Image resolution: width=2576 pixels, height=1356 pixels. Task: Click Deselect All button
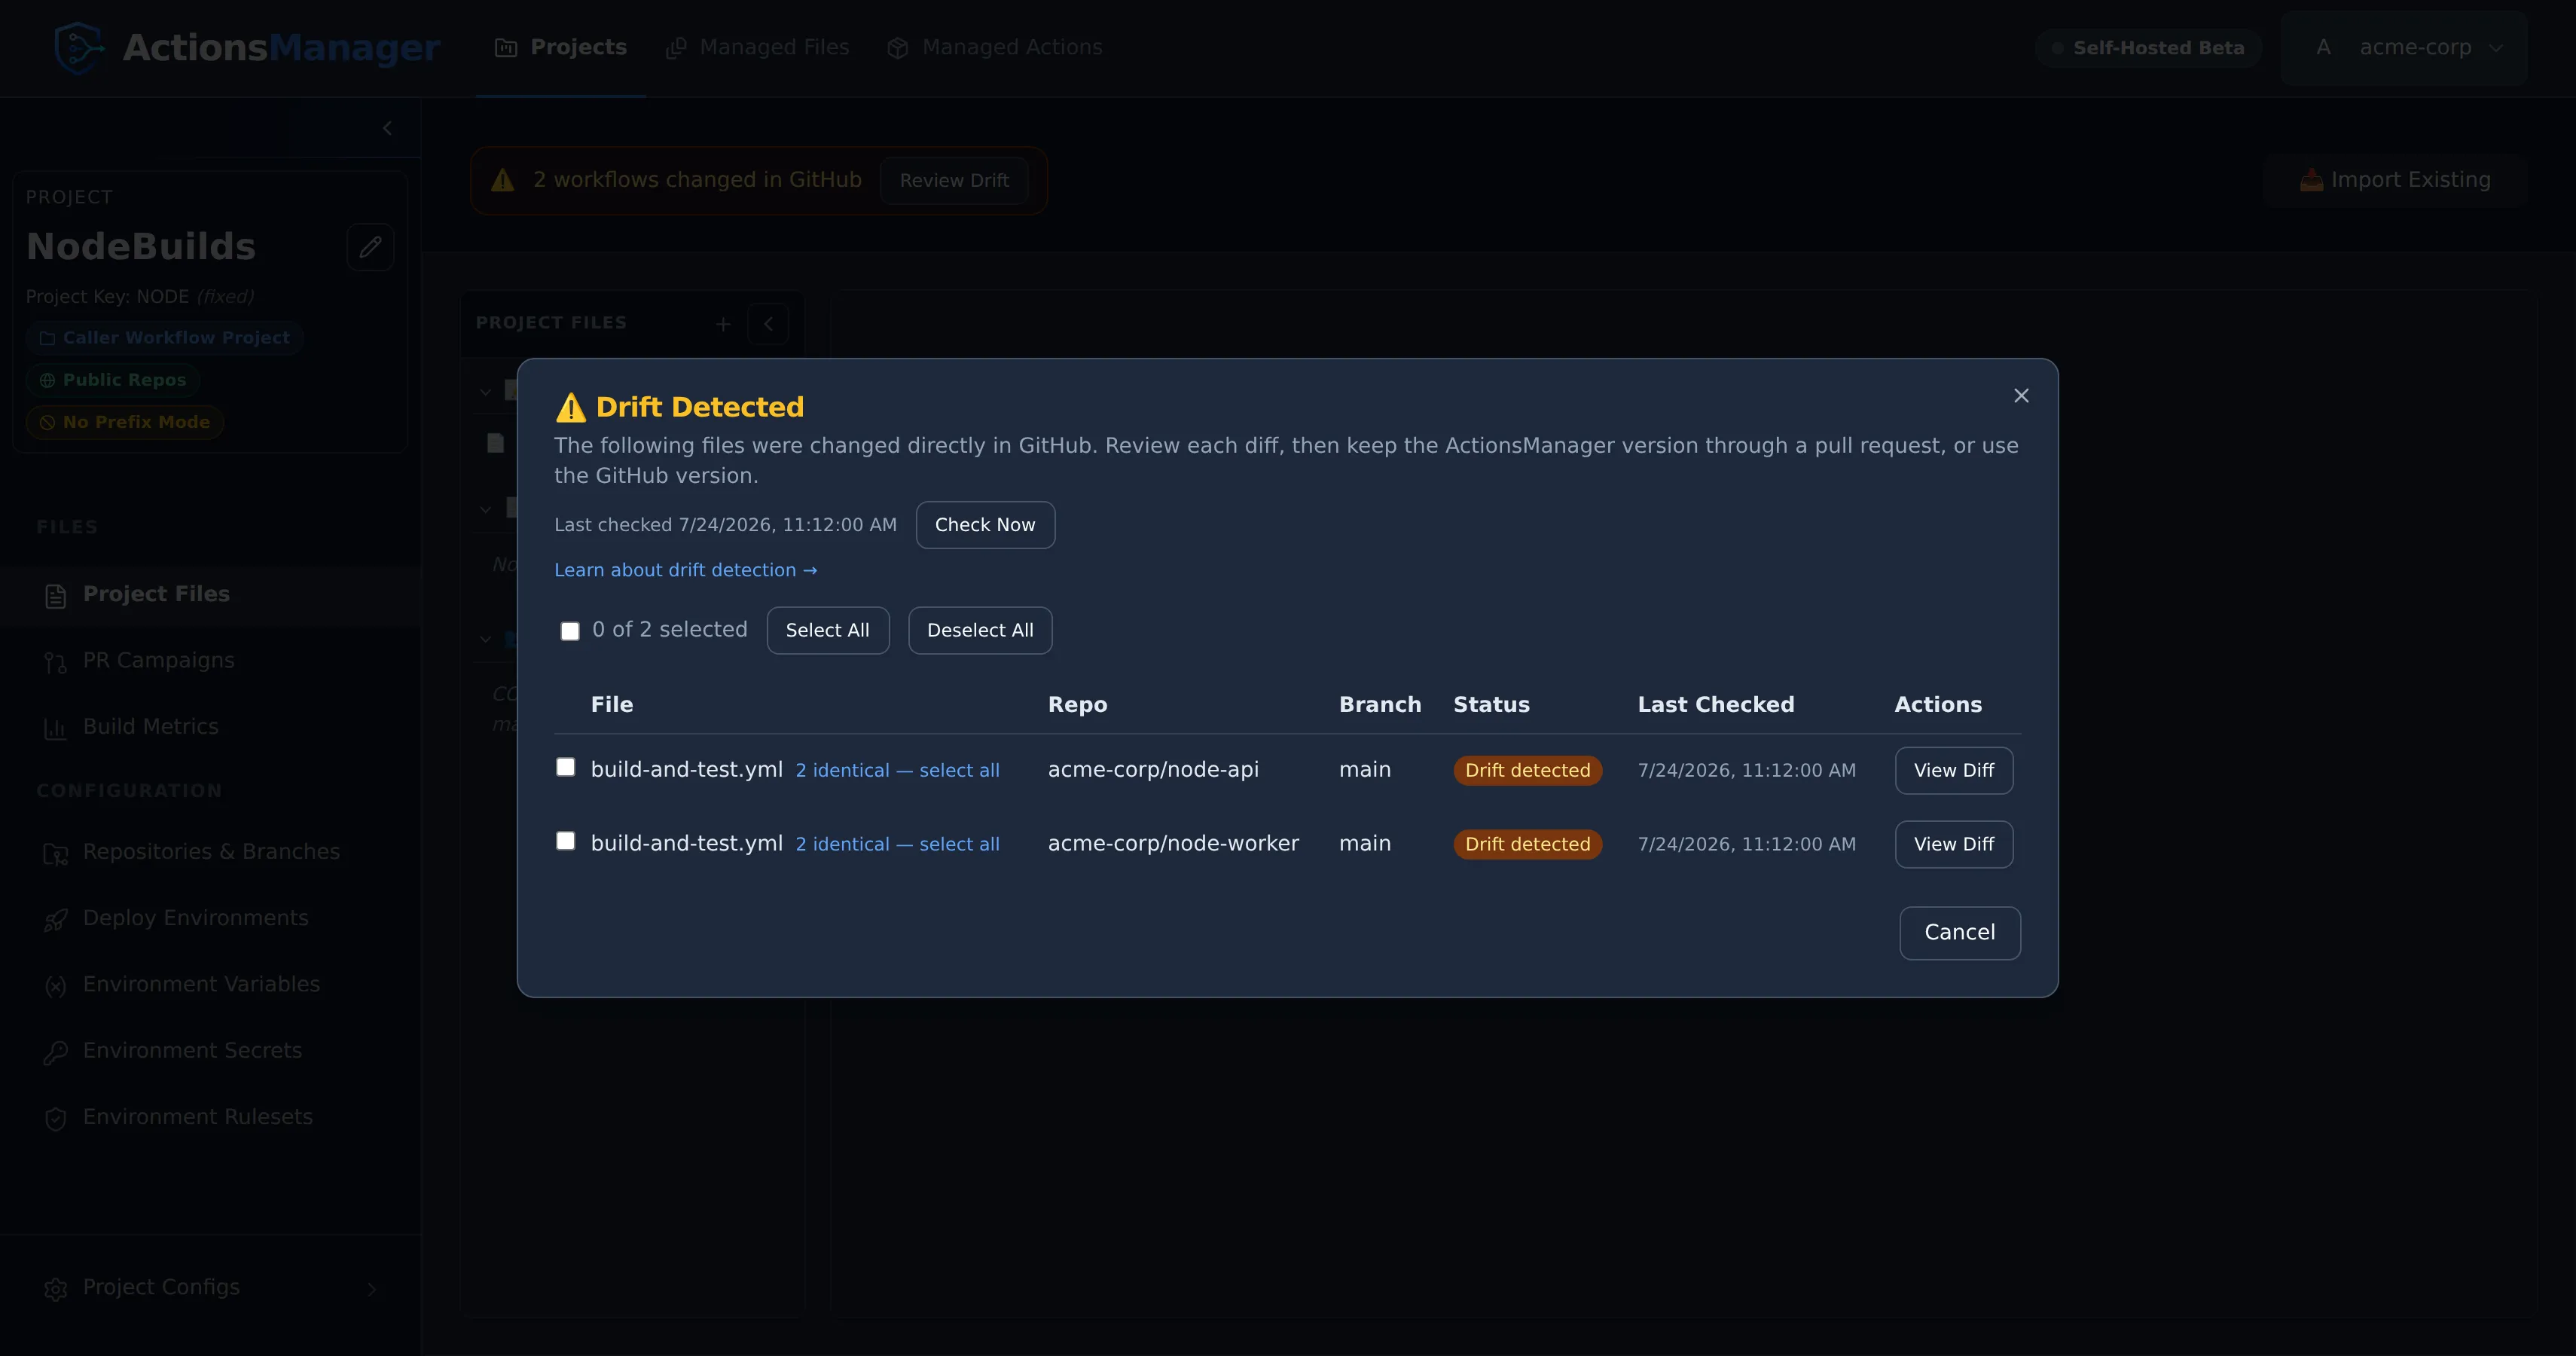(980, 630)
